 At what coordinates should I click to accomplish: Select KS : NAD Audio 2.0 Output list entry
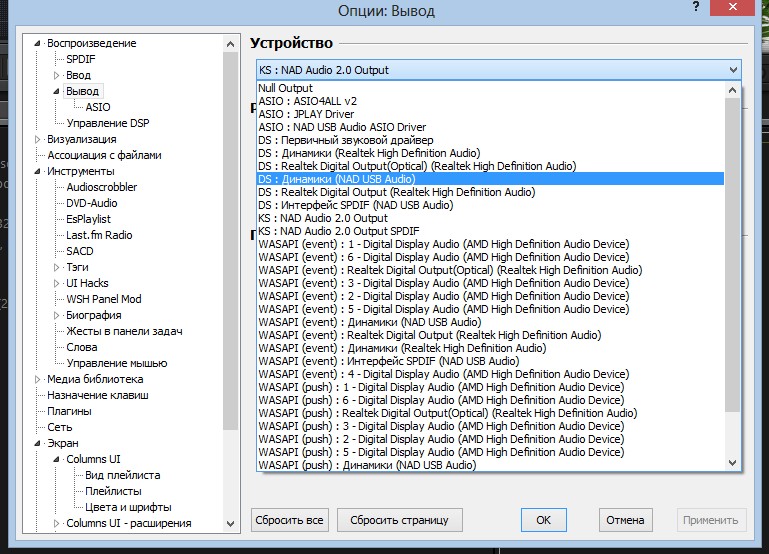coord(490,218)
